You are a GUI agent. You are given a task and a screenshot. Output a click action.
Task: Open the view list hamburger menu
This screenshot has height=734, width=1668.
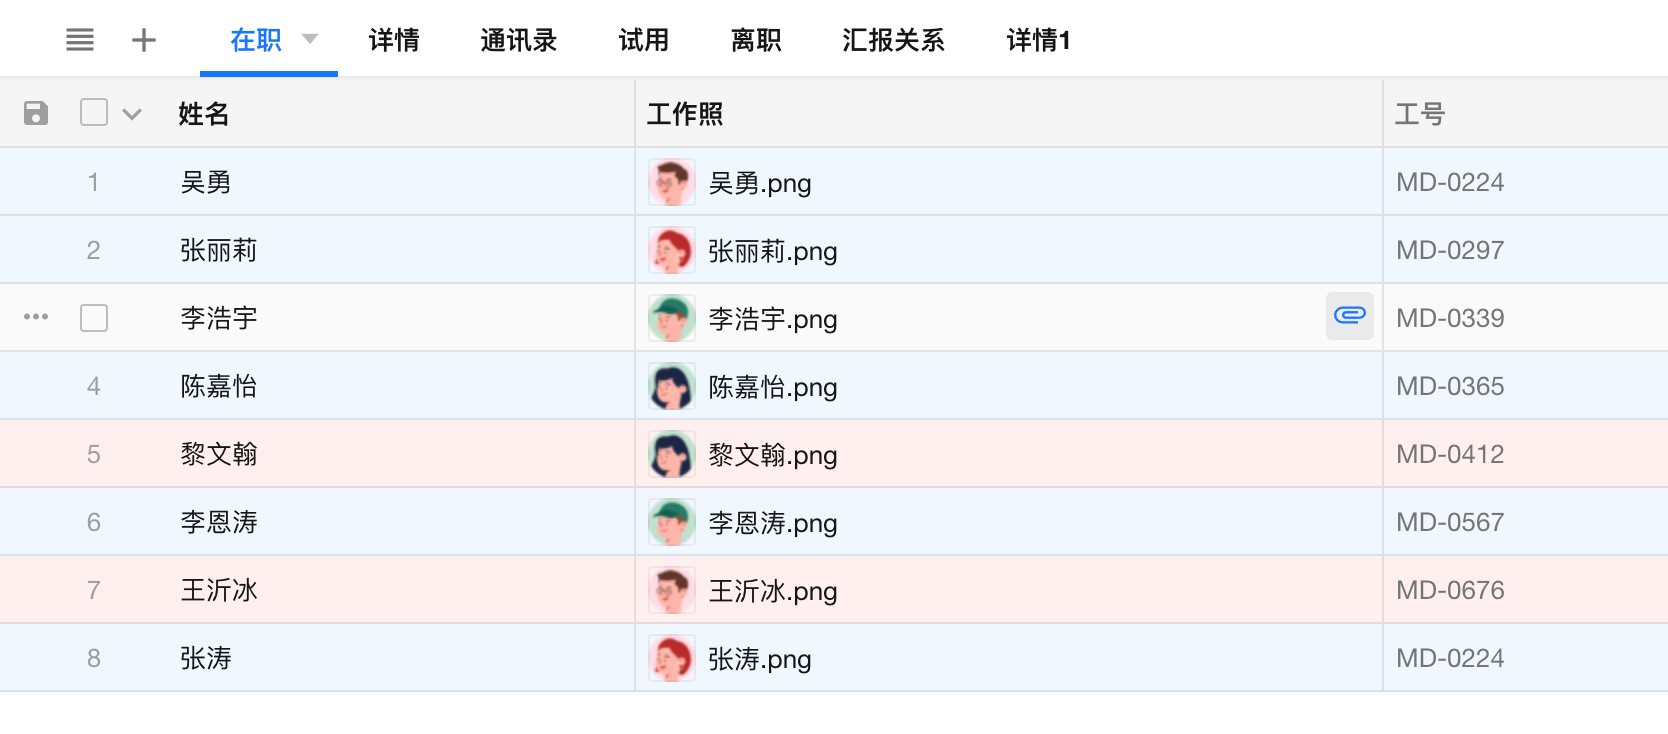click(80, 40)
